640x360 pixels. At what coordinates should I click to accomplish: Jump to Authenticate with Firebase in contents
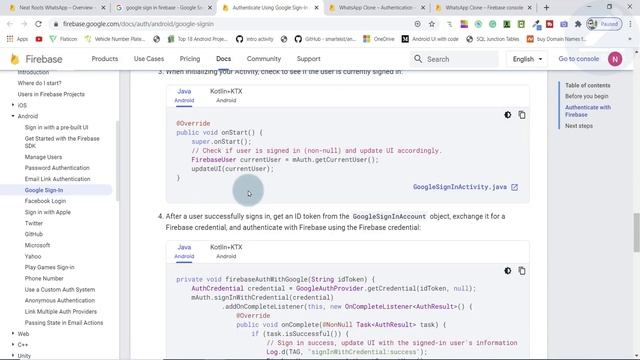pyautogui.click(x=588, y=111)
